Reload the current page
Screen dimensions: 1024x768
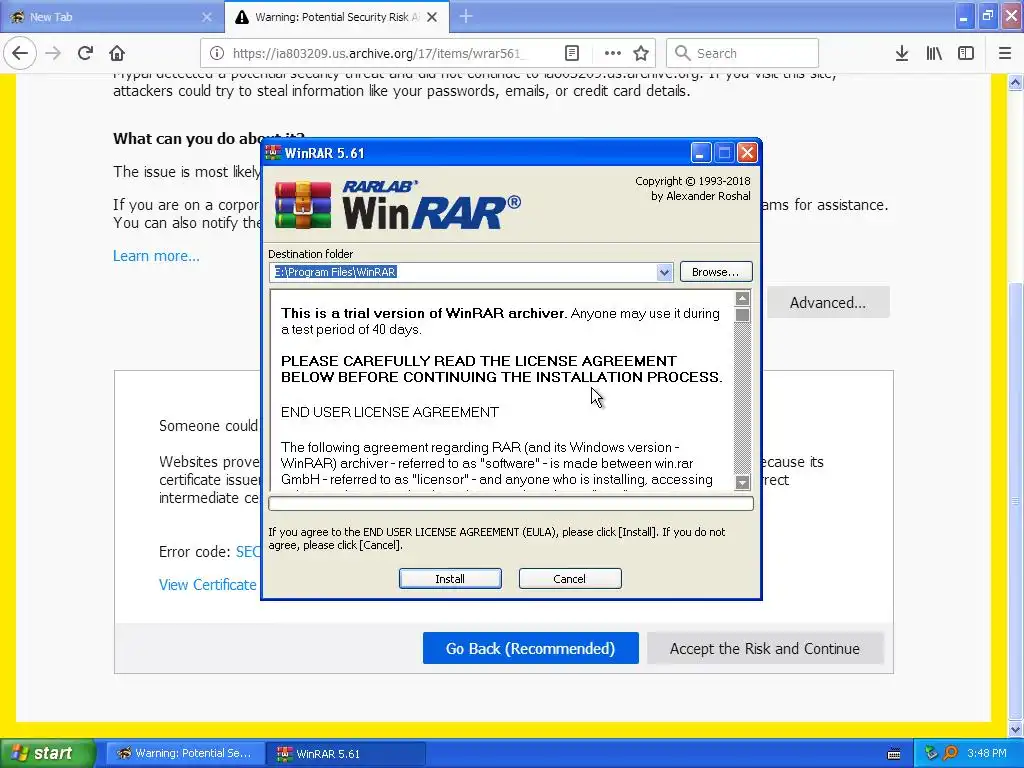(85, 53)
